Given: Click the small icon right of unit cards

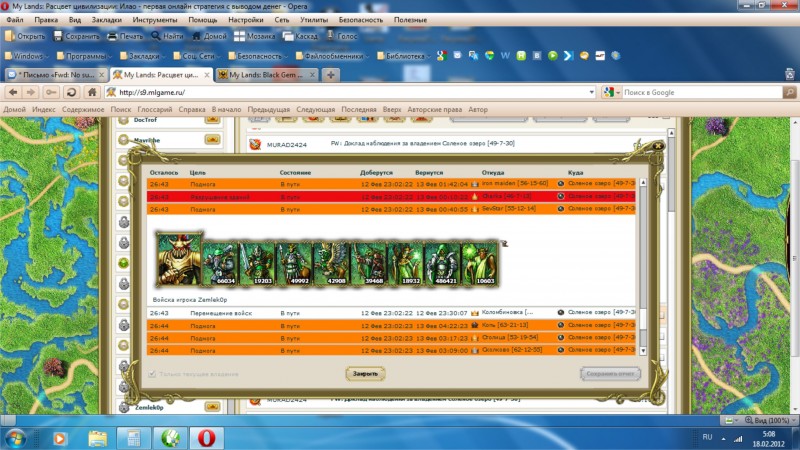Looking at the screenshot, I should click(x=504, y=243).
